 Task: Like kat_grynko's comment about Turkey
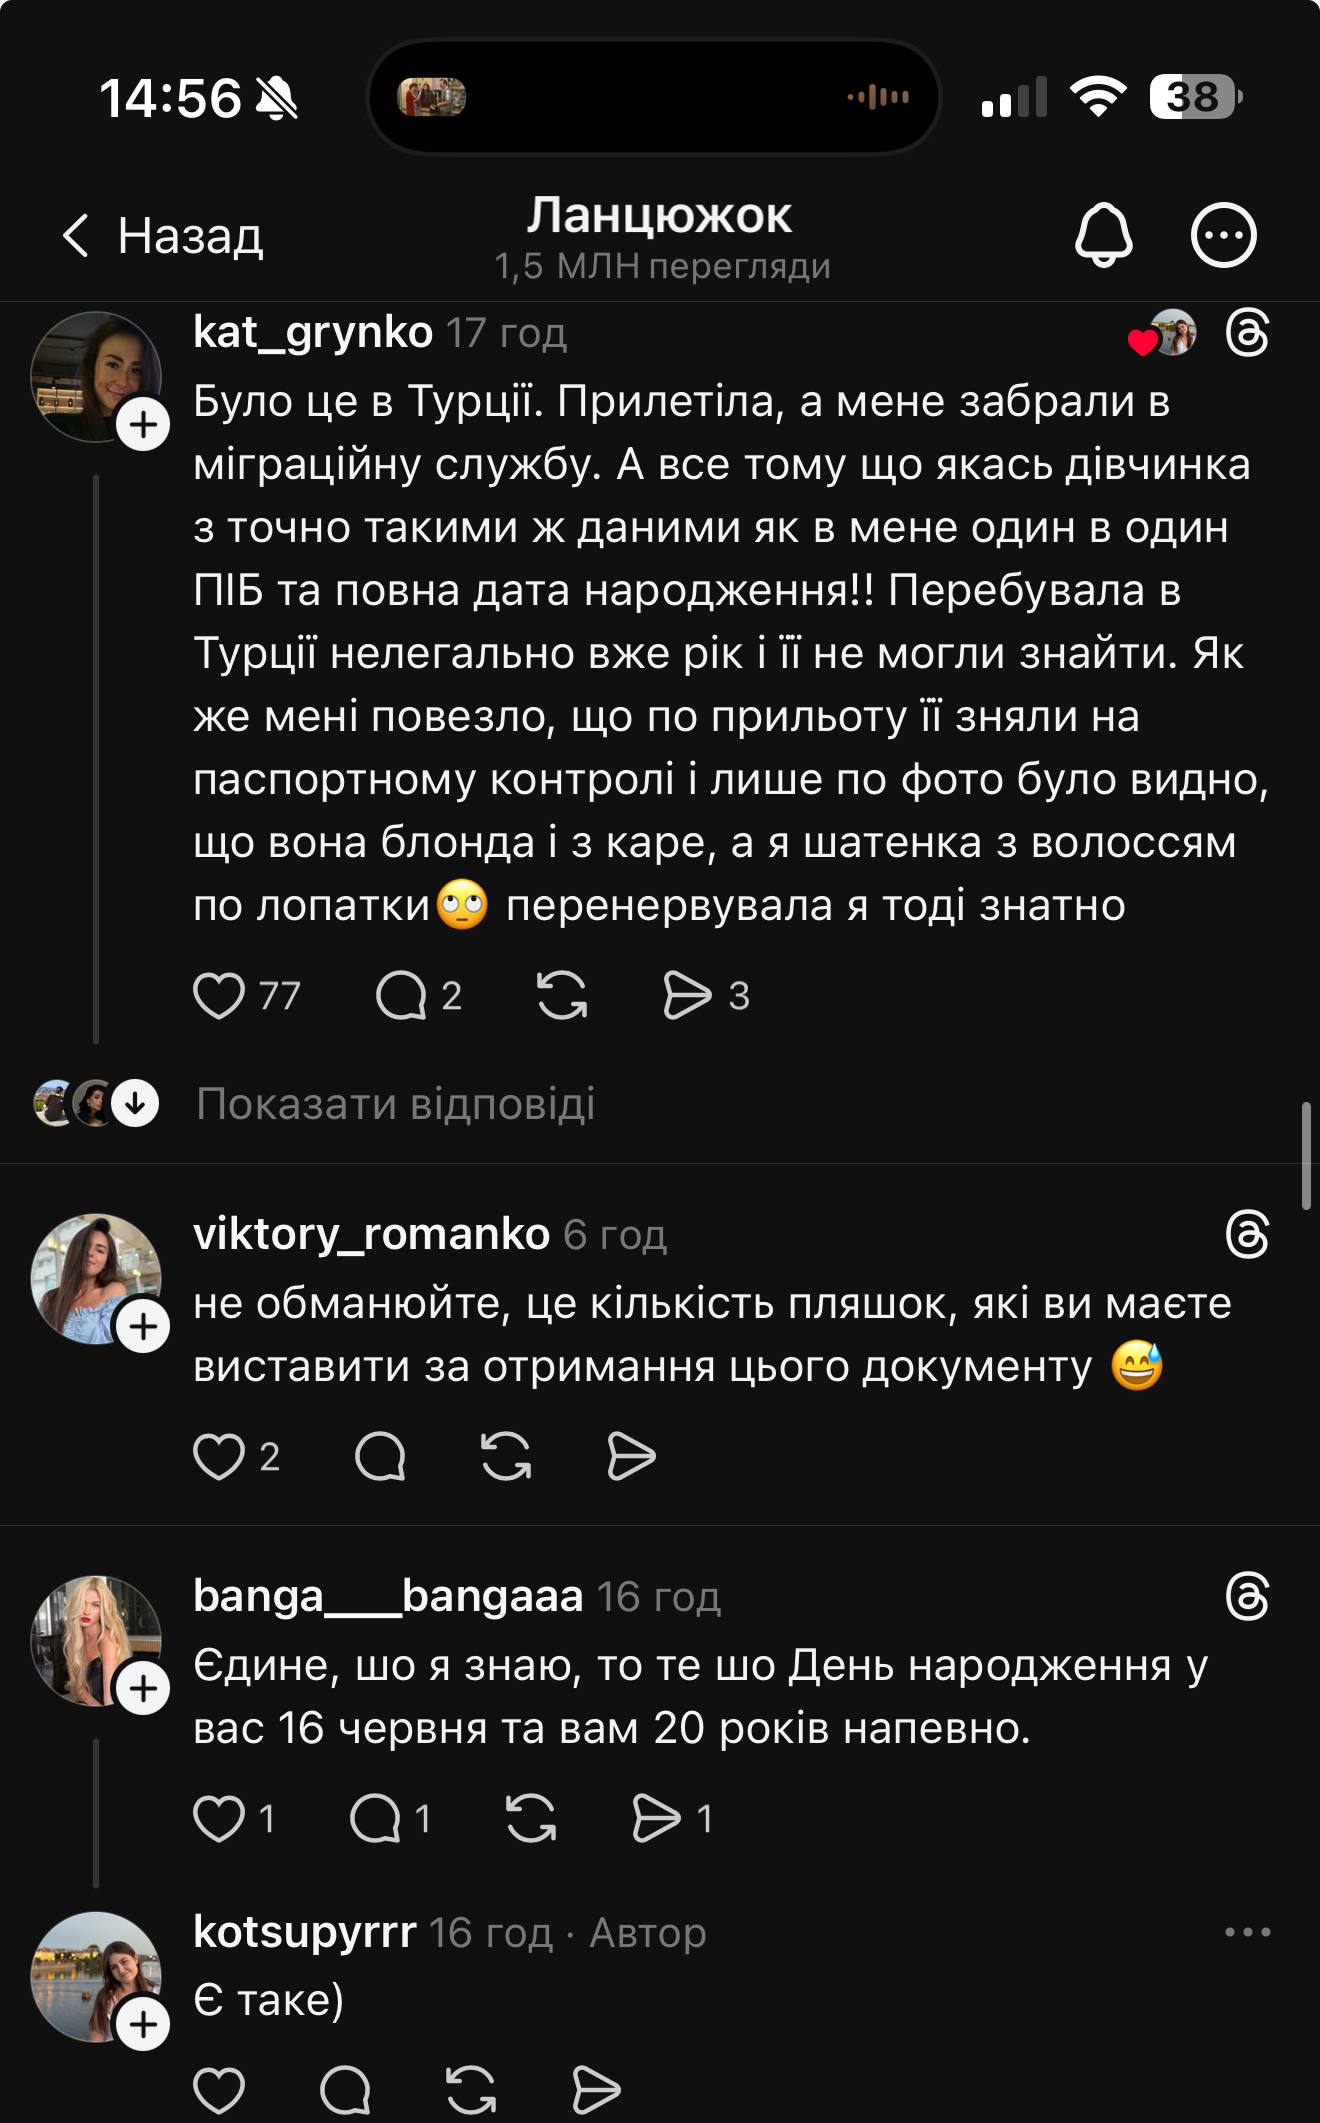[x=219, y=996]
